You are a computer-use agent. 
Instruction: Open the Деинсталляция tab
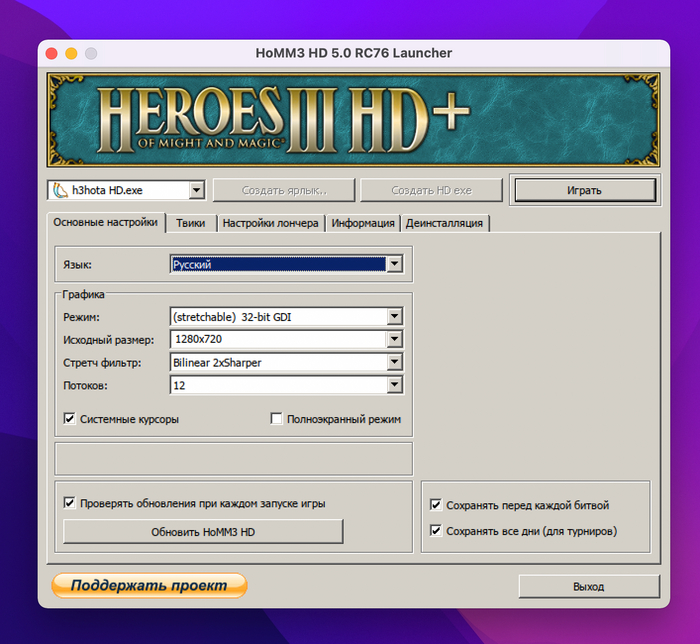pos(444,223)
